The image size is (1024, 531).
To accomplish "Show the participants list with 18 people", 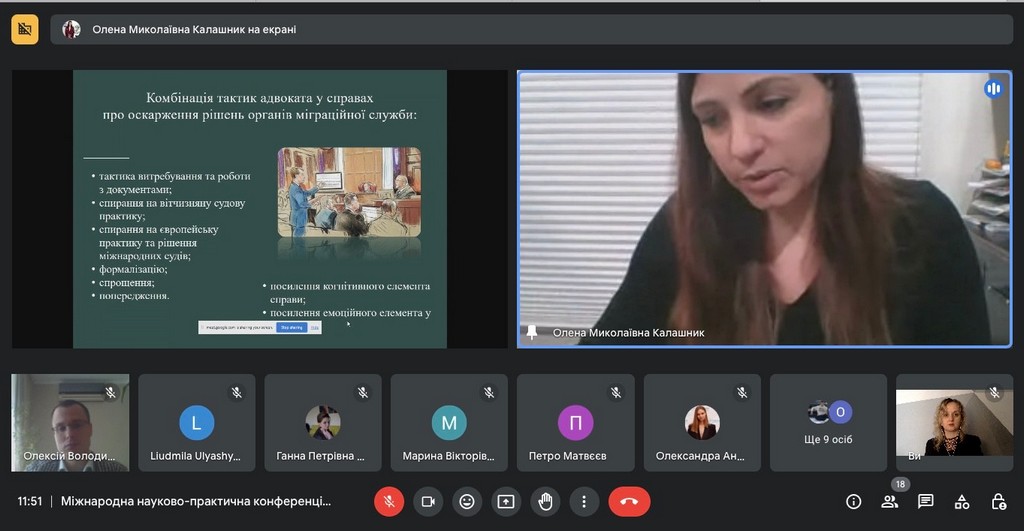I will [x=889, y=501].
